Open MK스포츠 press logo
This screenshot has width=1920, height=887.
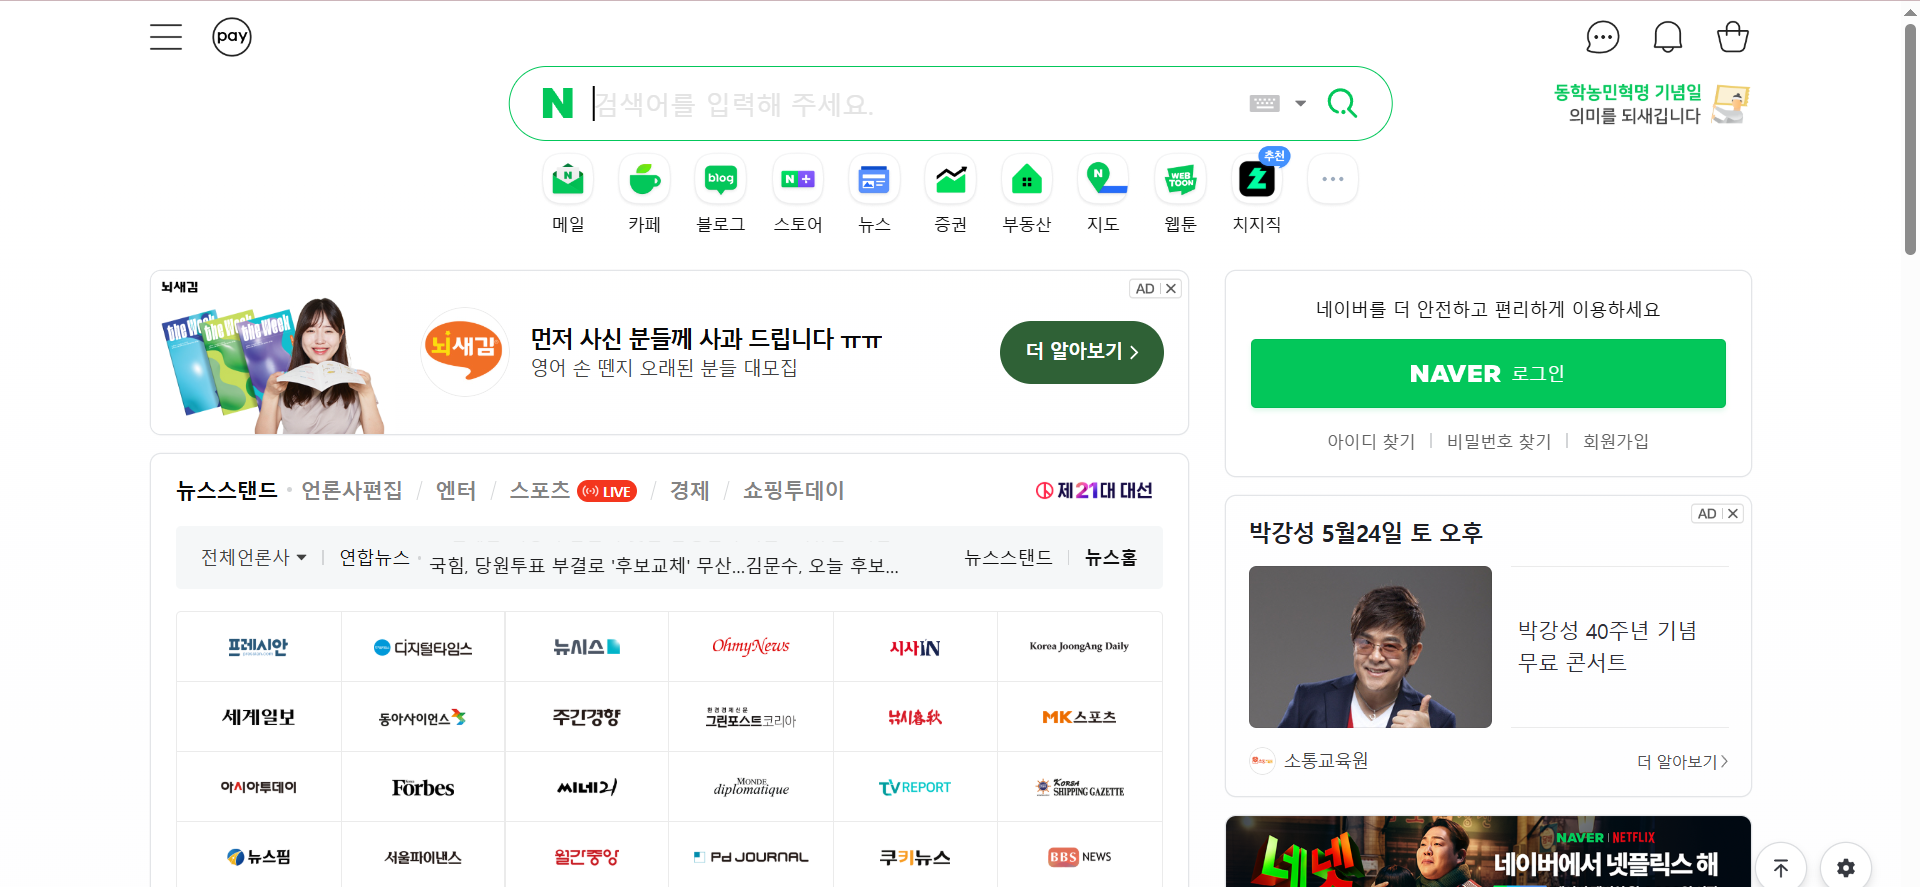point(1080,717)
